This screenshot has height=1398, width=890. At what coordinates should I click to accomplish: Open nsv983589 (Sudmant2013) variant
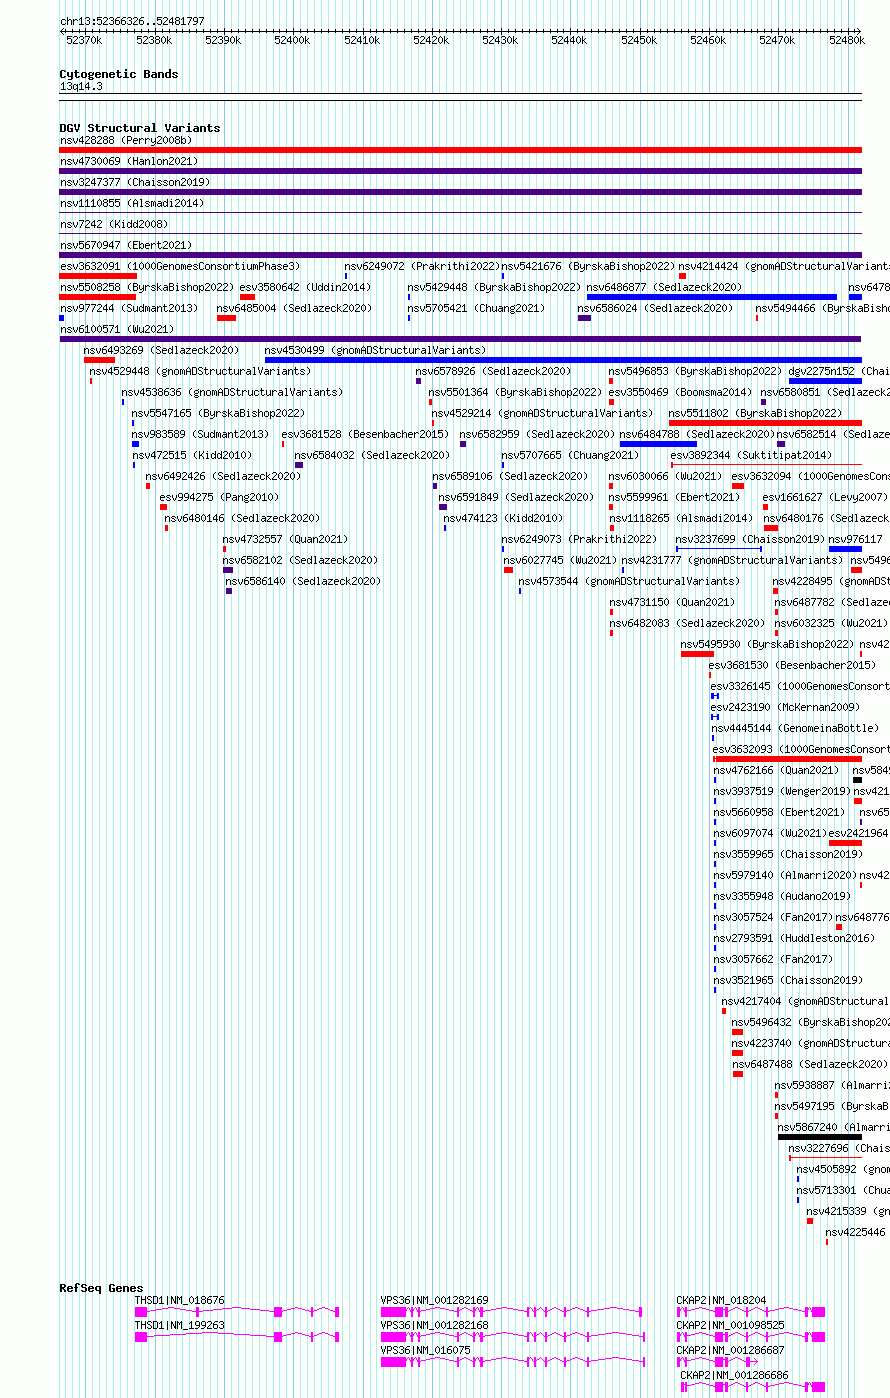click(x=200, y=434)
